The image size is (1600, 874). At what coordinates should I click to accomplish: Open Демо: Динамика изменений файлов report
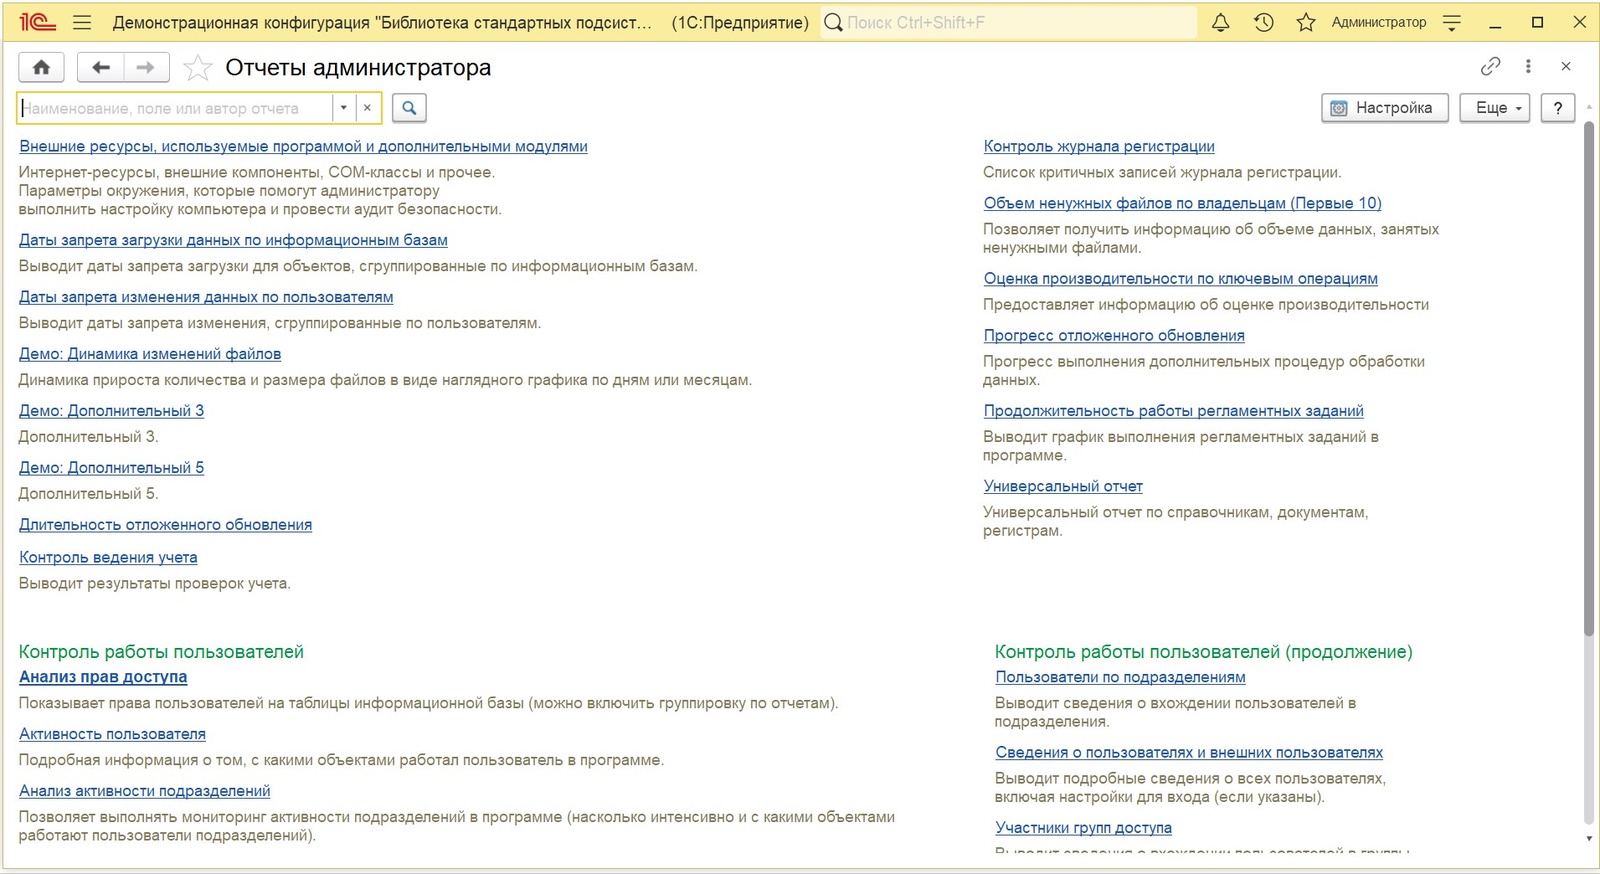pyautogui.click(x=150, y=354)
